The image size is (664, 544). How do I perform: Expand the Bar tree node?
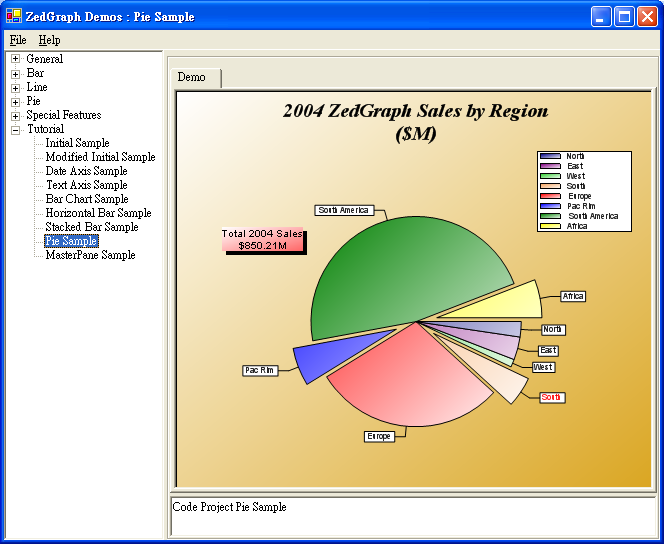click(x=15, y=74)
